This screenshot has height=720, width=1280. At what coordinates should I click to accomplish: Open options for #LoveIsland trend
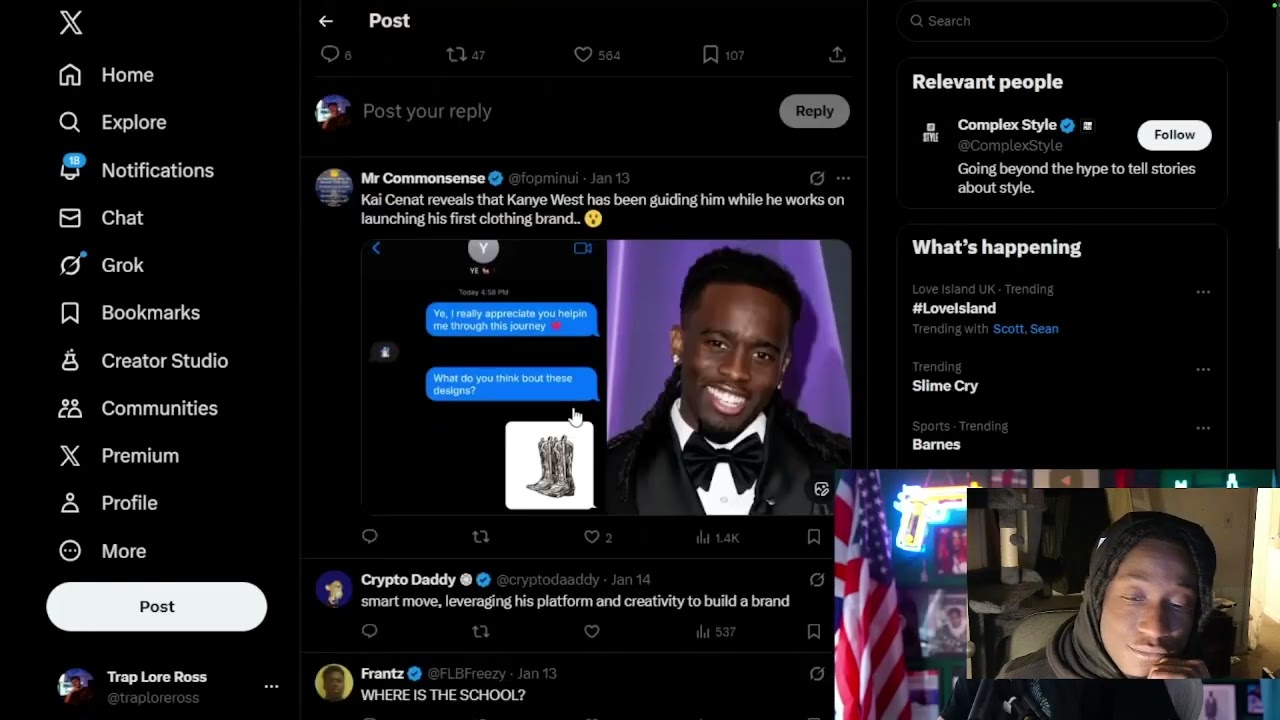click(x=1203, y=292)
